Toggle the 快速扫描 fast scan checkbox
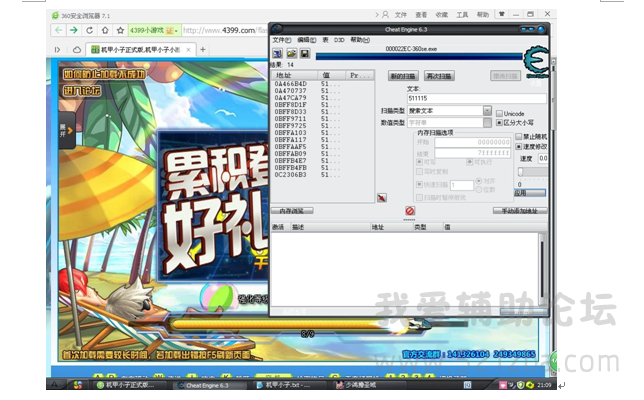This screenshot has height=400, width=644. [419, 184]
